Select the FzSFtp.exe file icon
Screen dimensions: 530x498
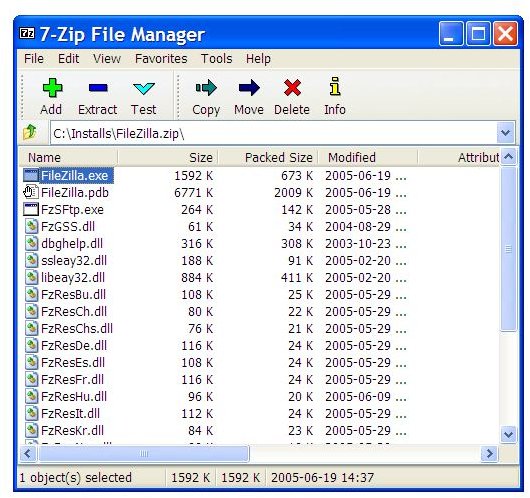[31, 209]
